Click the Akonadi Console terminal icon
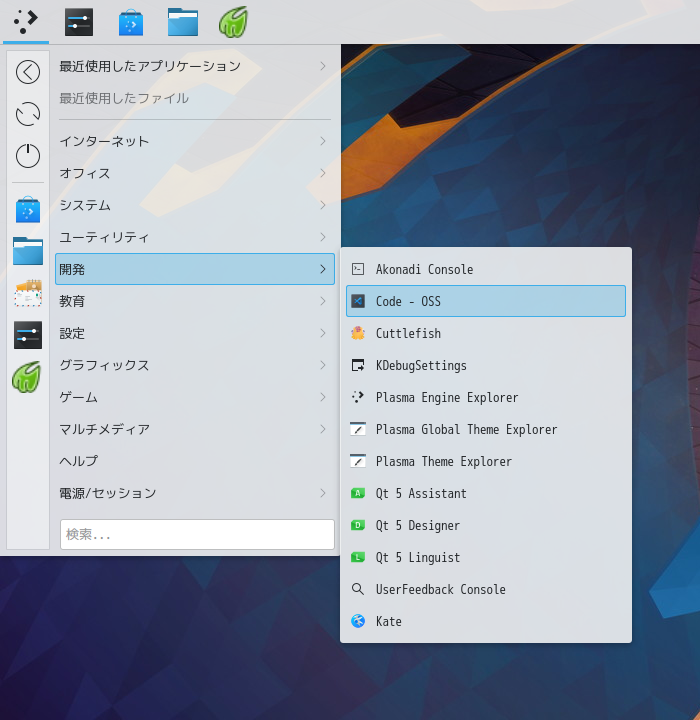This screenshot has height=720, width=700. [x=358, y=269]
